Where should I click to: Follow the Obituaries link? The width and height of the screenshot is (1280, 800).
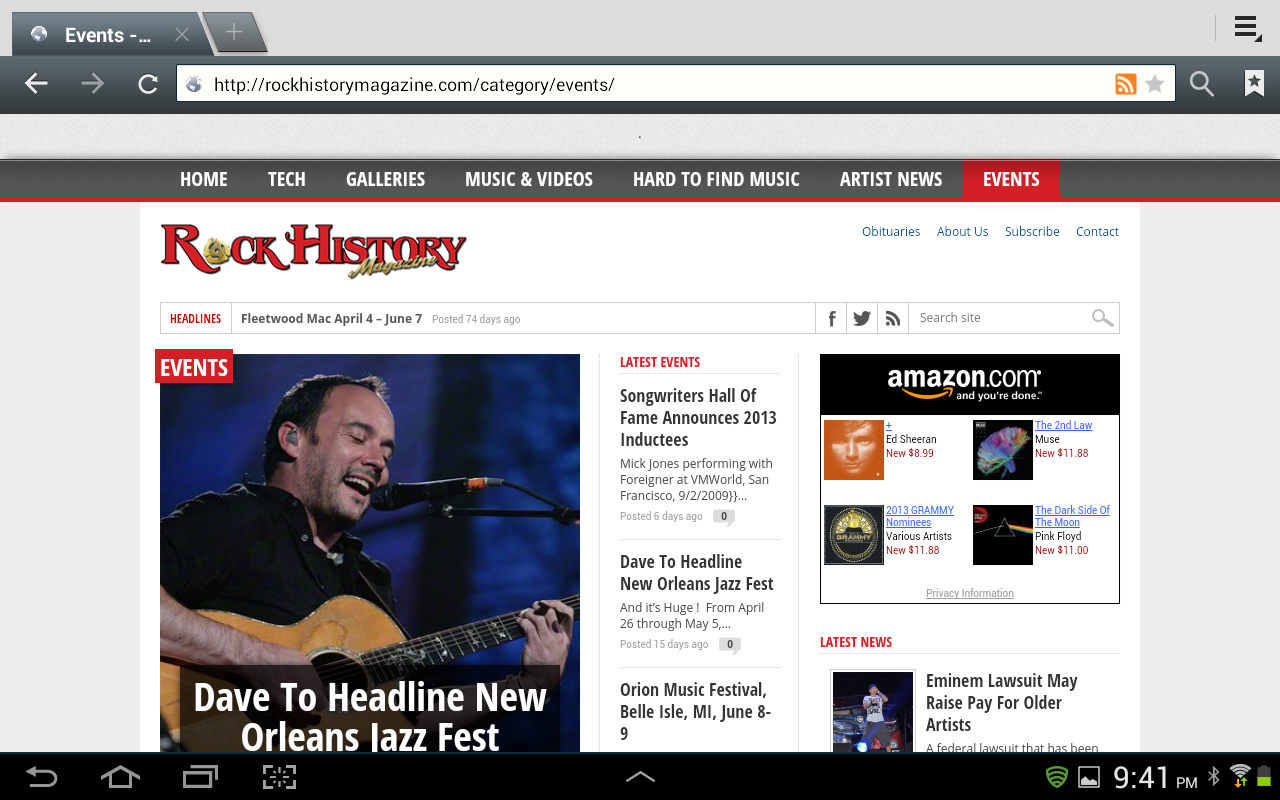(891, 231)
